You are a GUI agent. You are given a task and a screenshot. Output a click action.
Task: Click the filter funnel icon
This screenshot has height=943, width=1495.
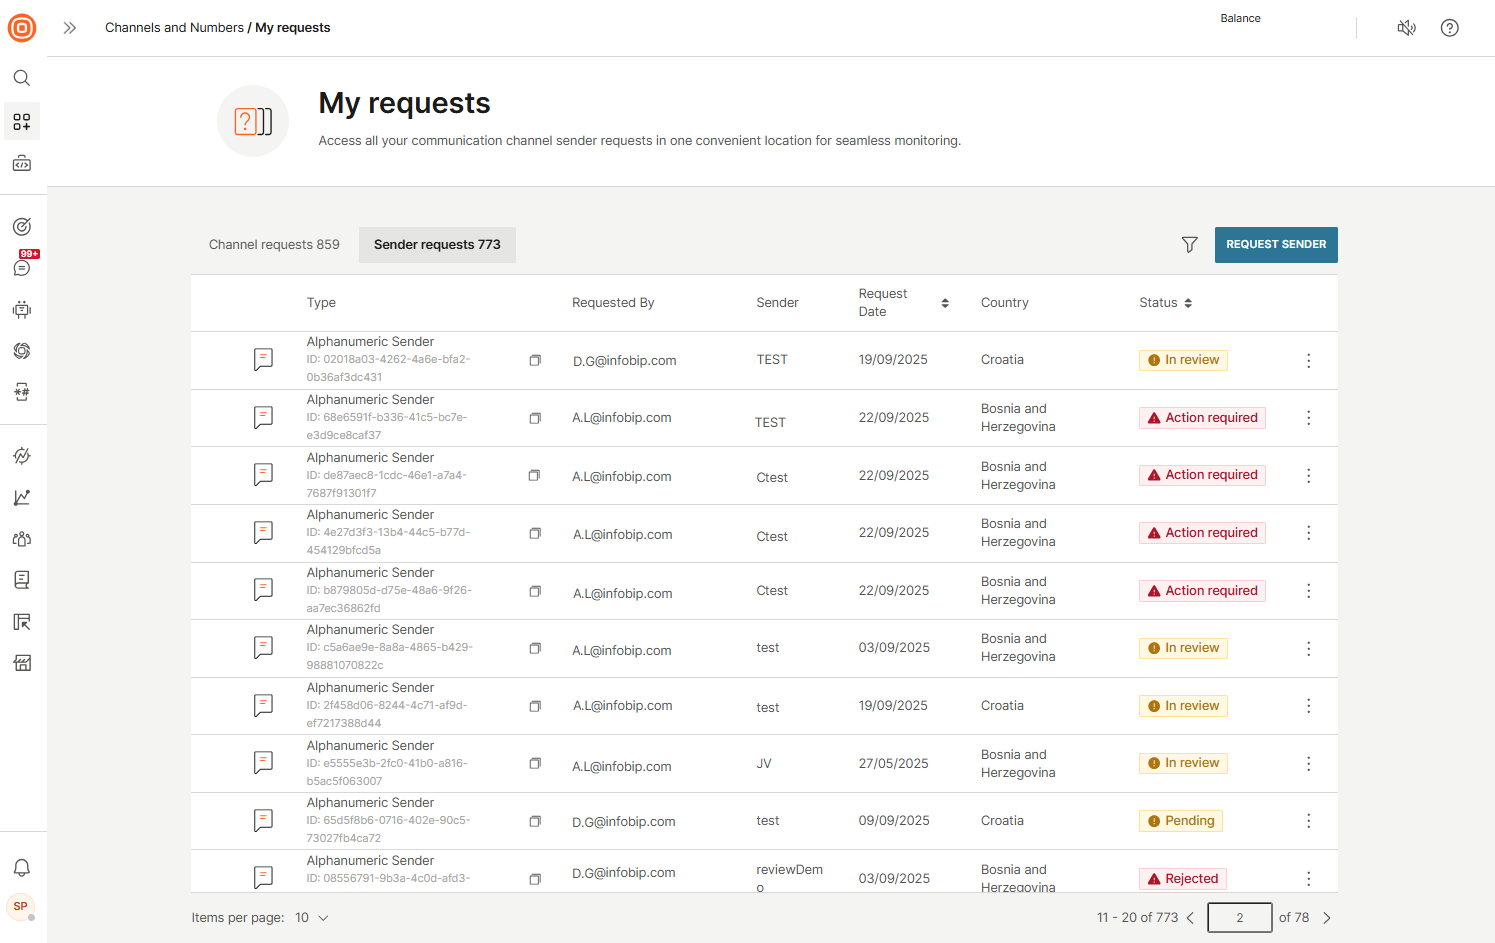1189,245
